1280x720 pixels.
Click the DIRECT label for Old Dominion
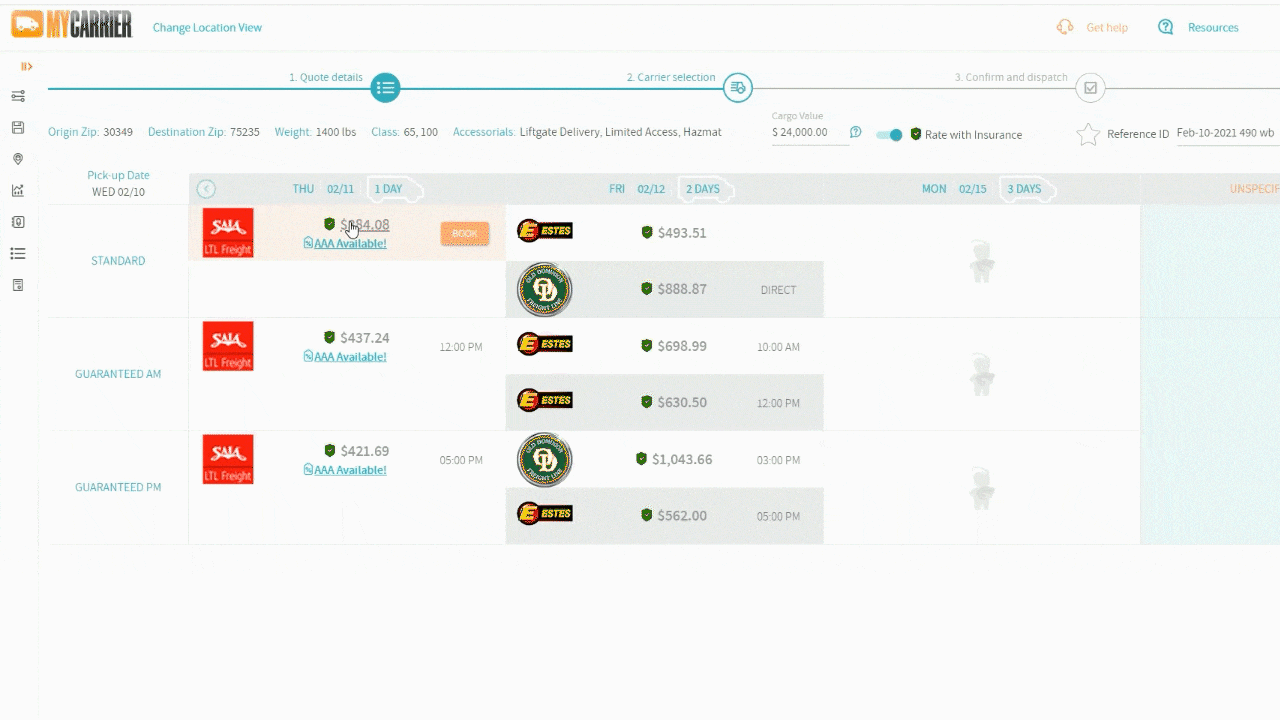pyautogui.click(x=778, y=290)
